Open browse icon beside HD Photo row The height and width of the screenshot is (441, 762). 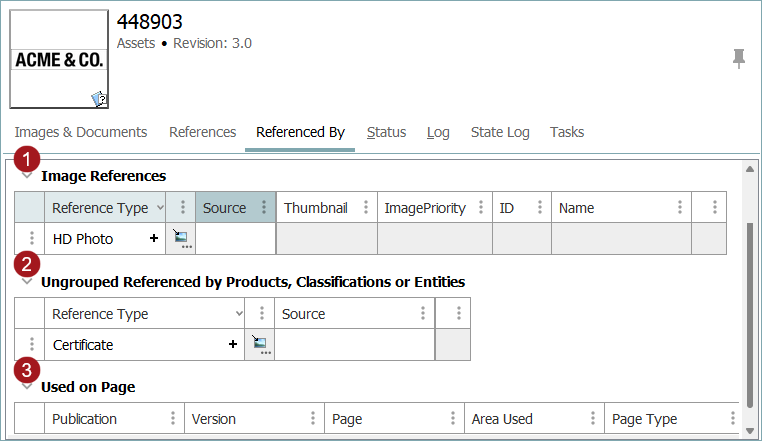coord(180,238)
